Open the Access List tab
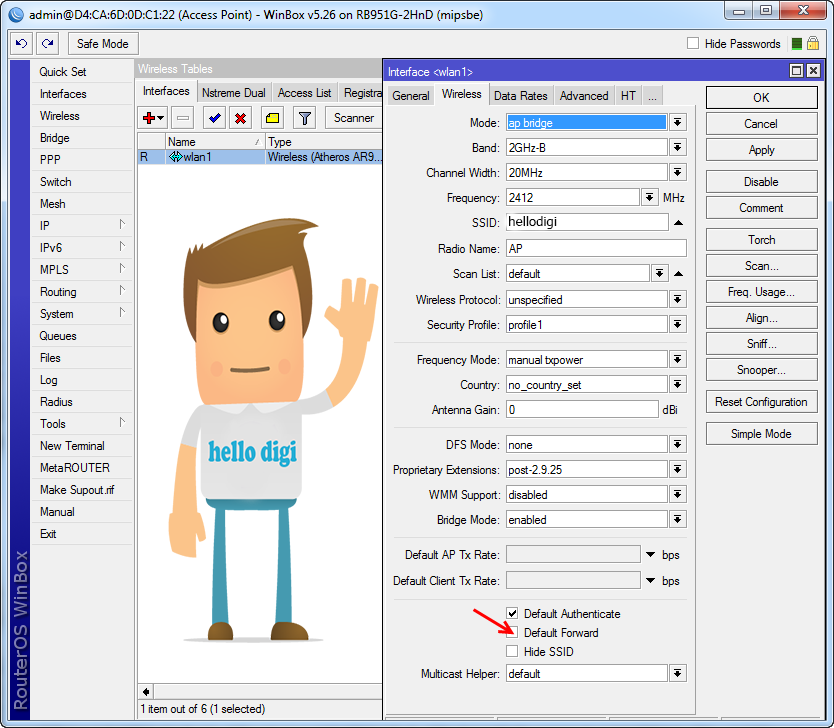Image resolution: width=834 pixels, height=728 pixels. 304,93
